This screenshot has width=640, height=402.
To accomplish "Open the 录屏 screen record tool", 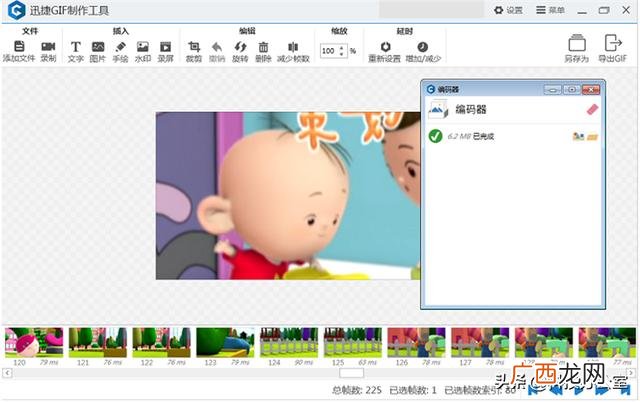I will point(165,47).
